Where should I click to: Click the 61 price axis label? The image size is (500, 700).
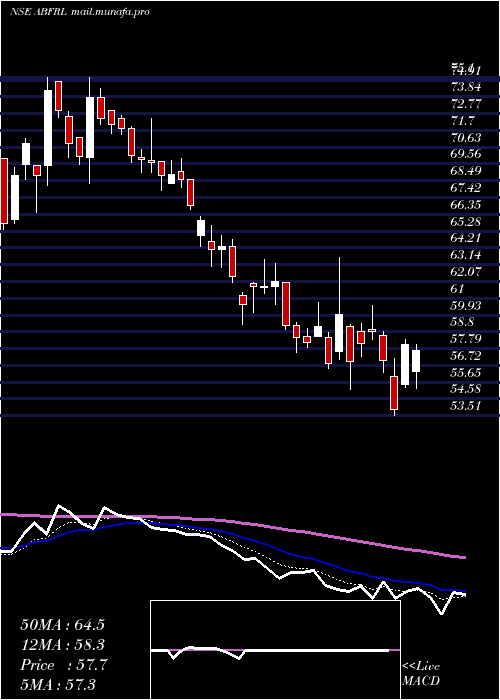click(458, 288)
